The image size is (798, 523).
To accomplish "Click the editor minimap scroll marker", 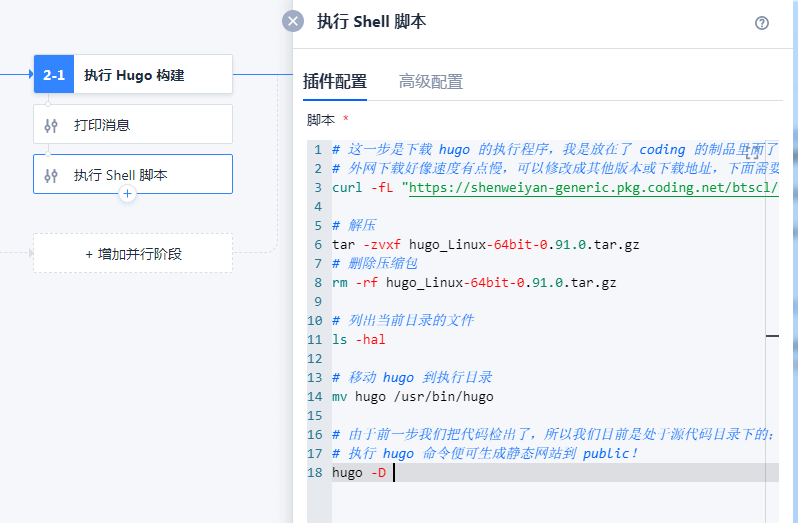I will [x=772, y=336].
